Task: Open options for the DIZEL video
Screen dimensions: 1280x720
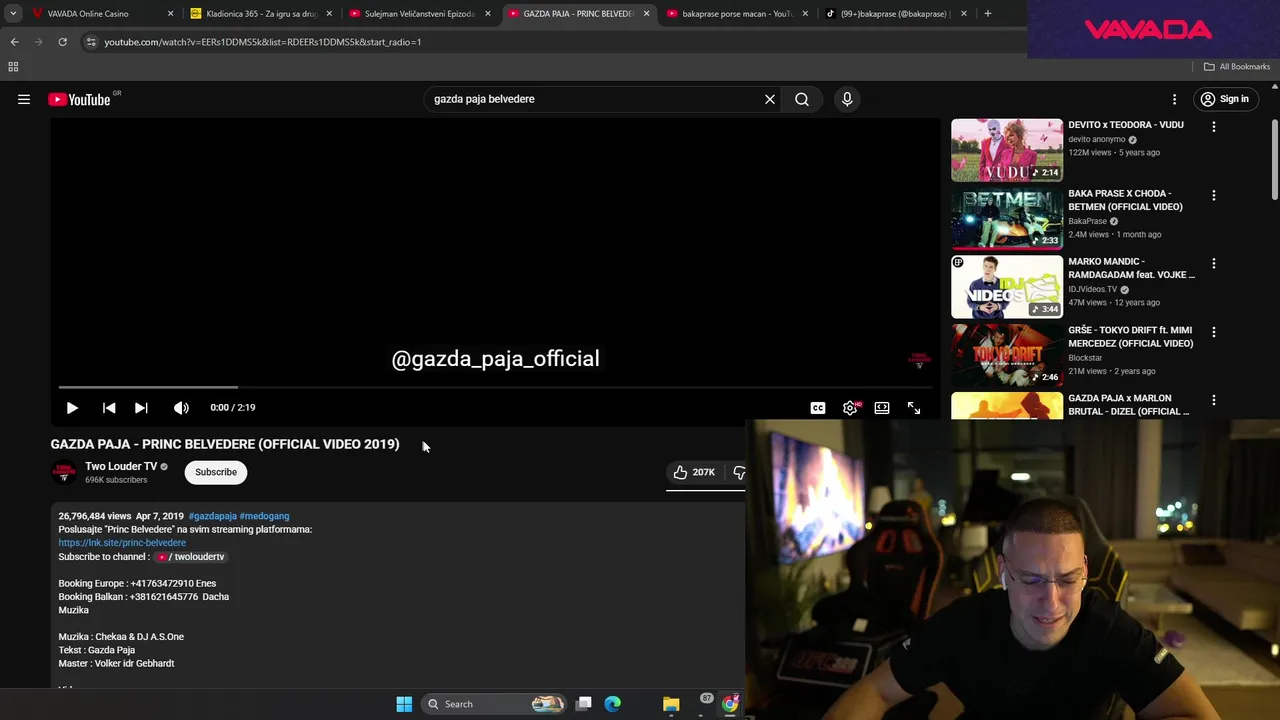Action: (x=1214, y=400)
